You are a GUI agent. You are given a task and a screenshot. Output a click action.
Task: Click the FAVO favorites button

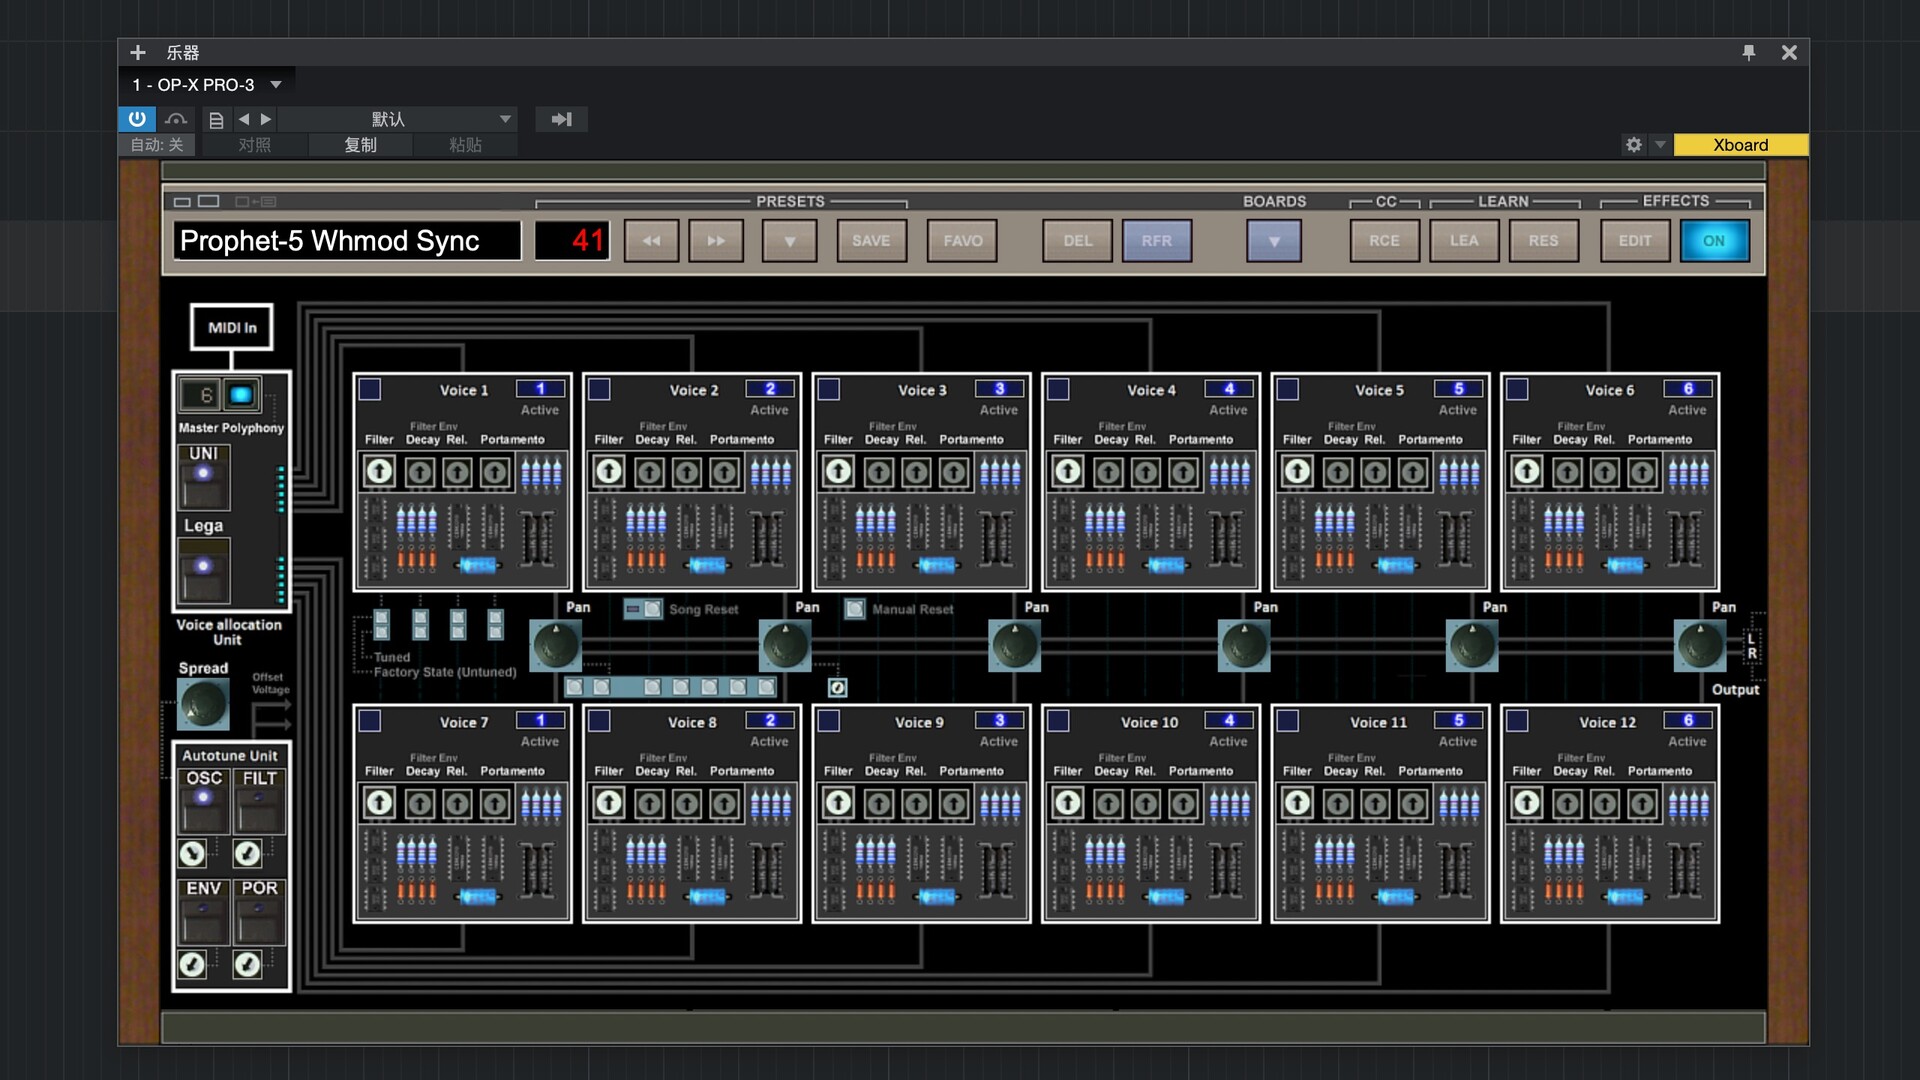pos(962,241)
